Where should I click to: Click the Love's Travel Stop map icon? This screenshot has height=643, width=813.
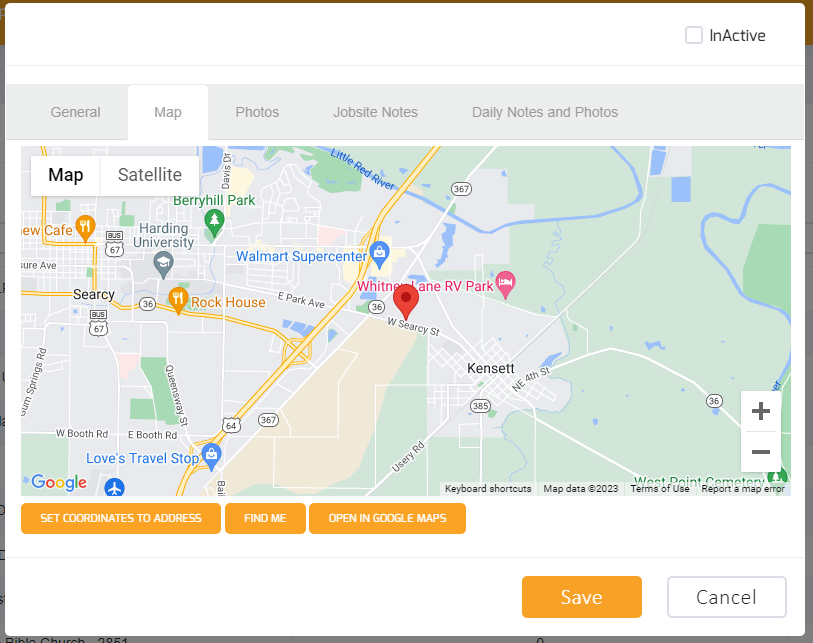click(212, 454)
